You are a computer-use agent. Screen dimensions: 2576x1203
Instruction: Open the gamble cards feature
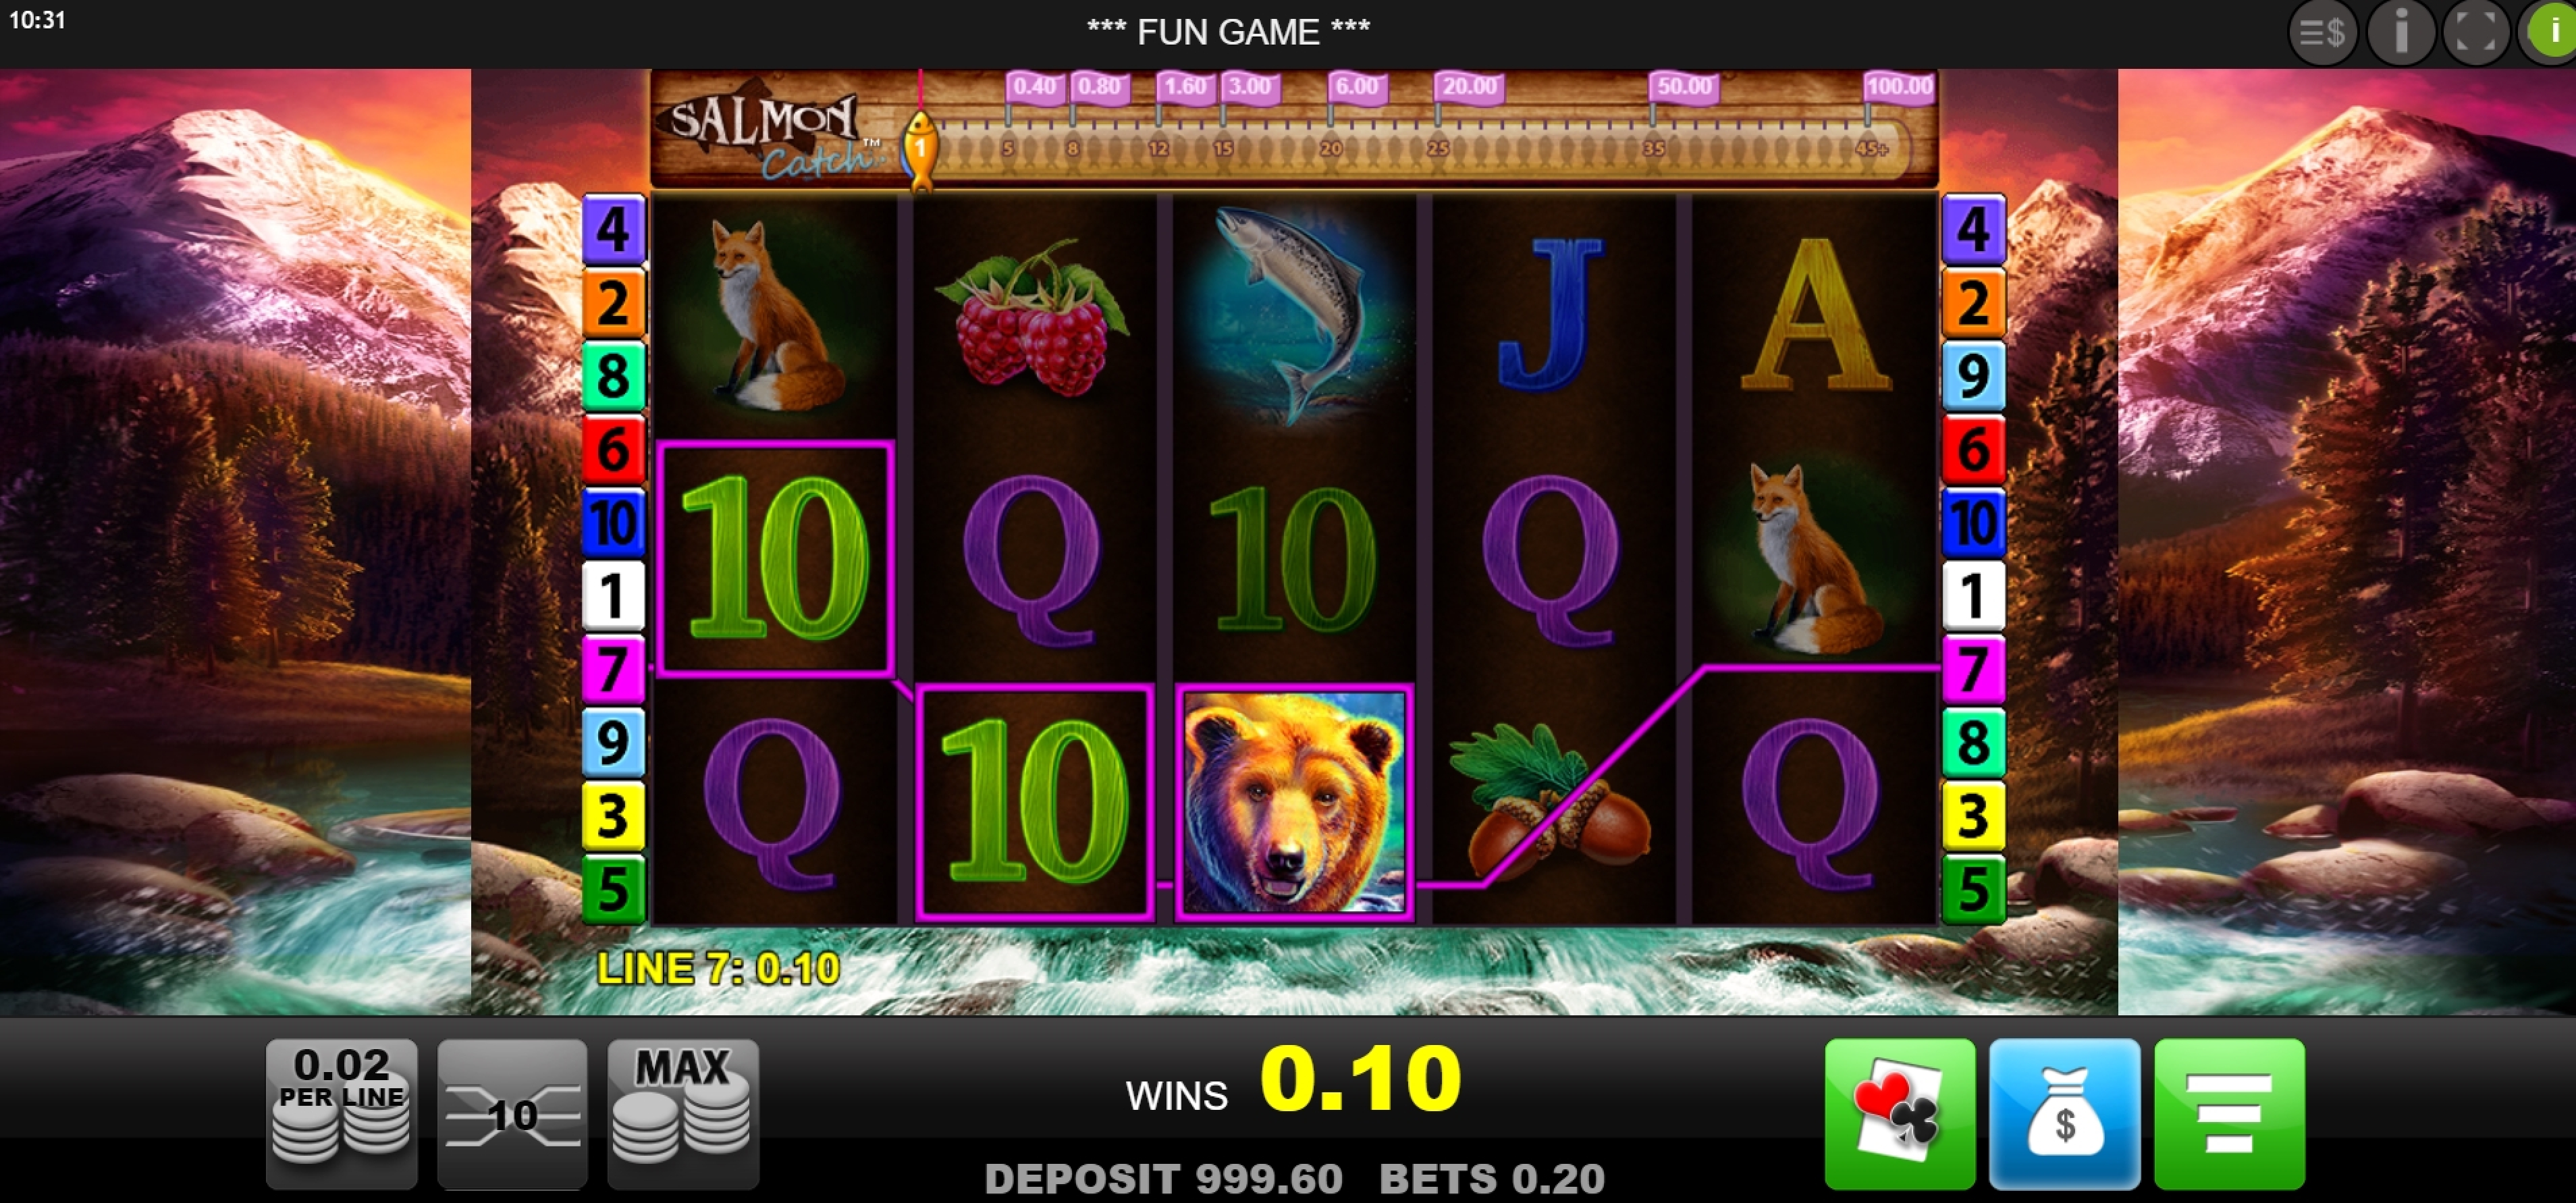[x=1899, y=1113]
